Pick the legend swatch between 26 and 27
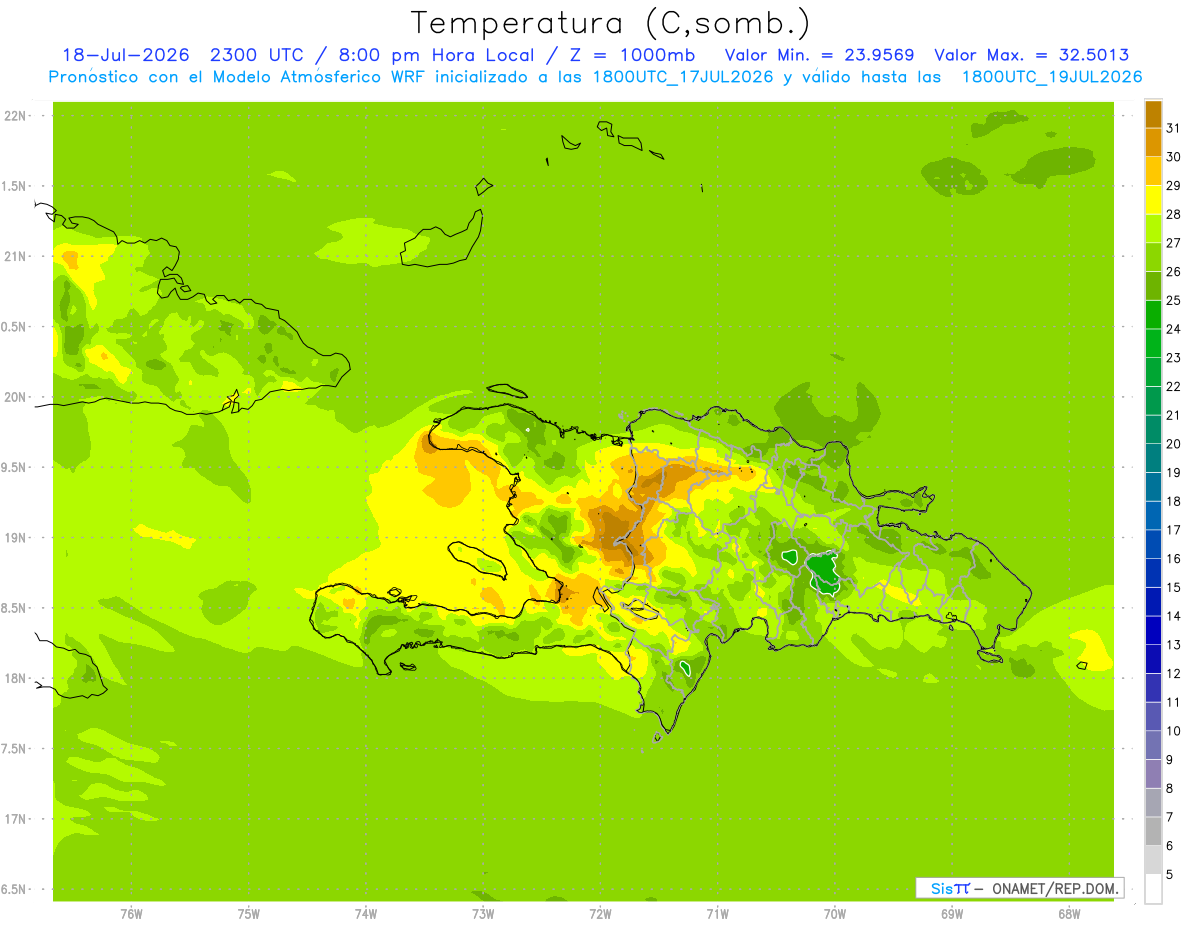The width and height of the screenshot is (1200, 927). click(x=1153, y=257)
